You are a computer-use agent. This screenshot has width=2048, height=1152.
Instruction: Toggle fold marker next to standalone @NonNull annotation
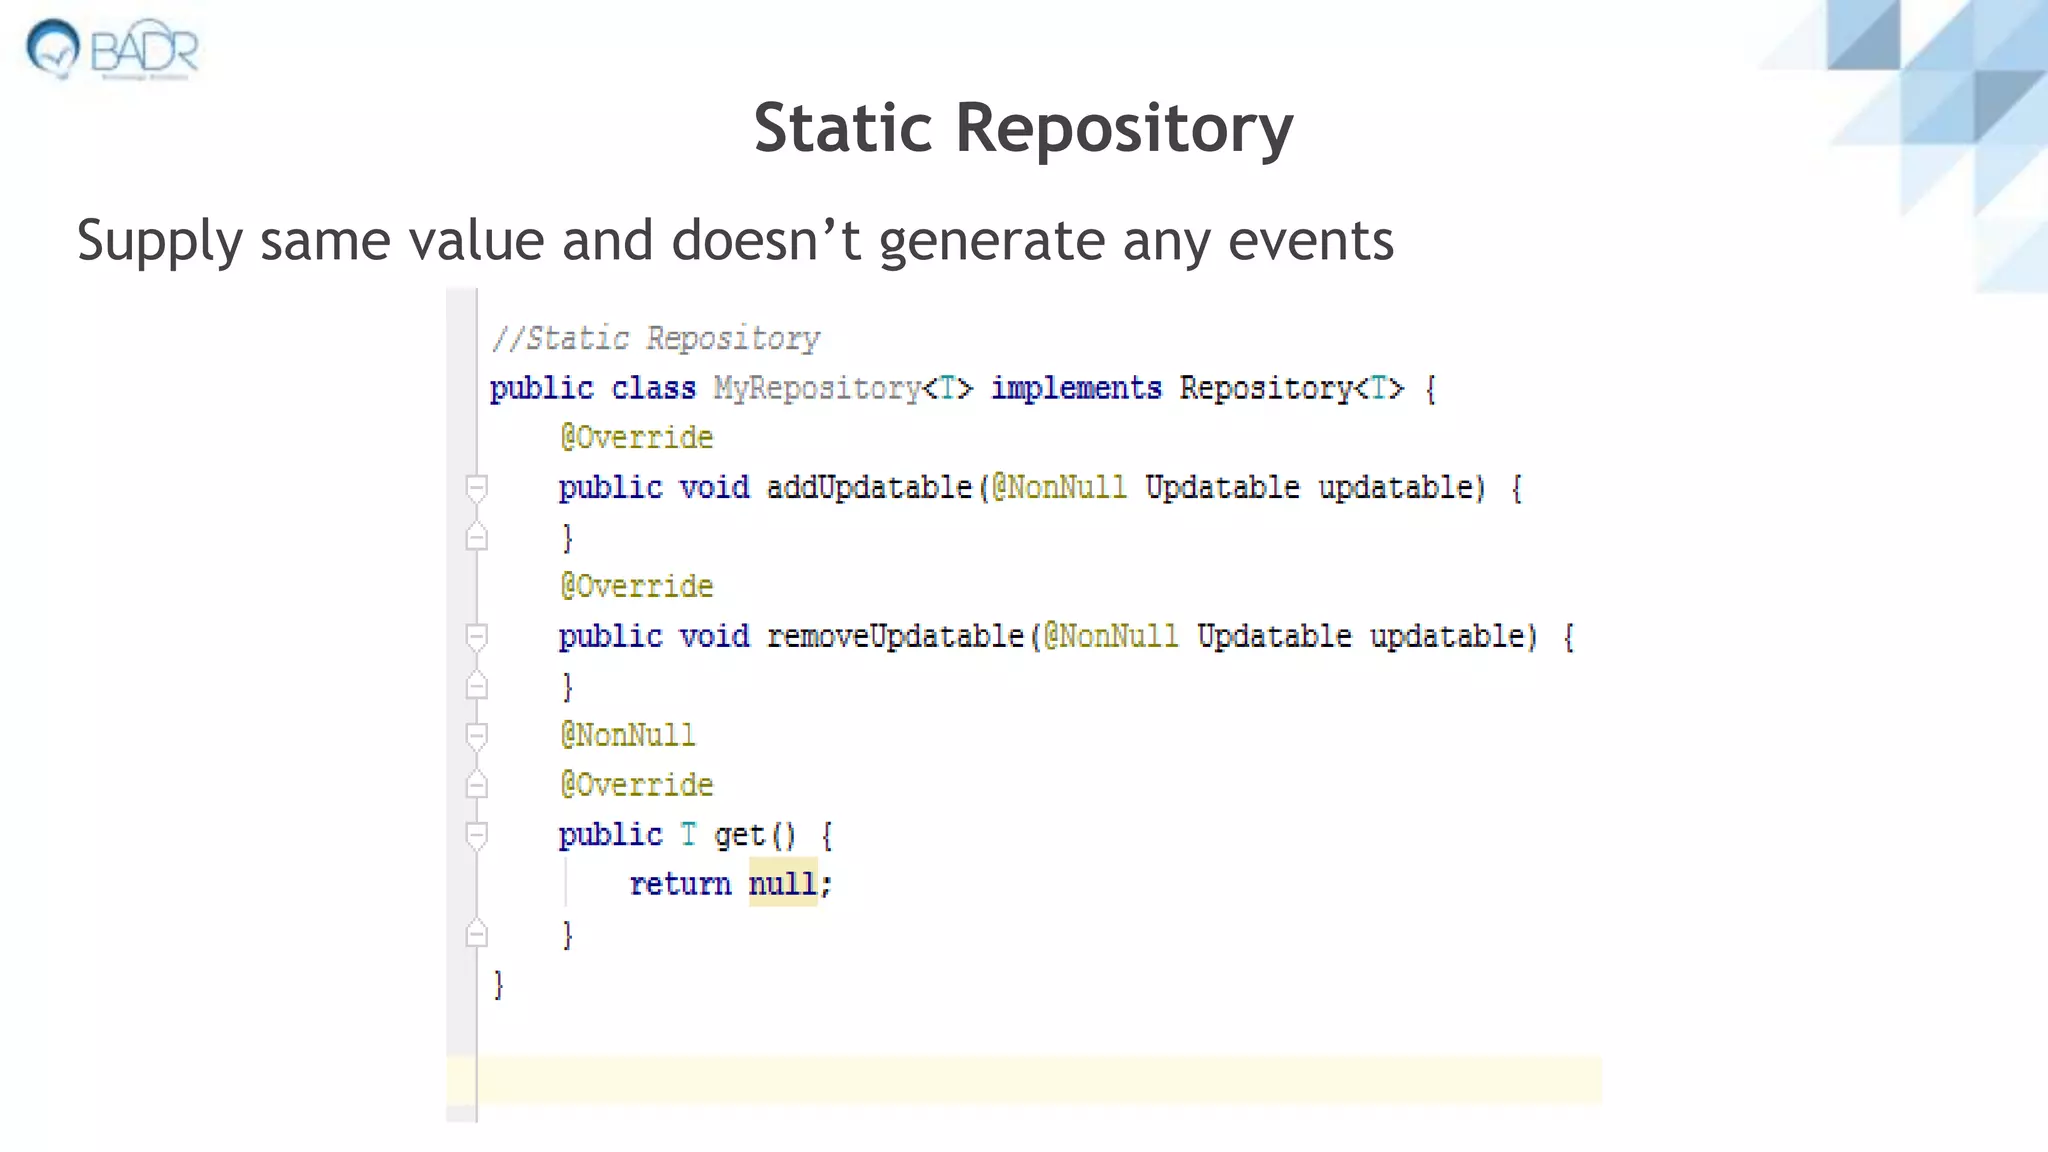477,736
